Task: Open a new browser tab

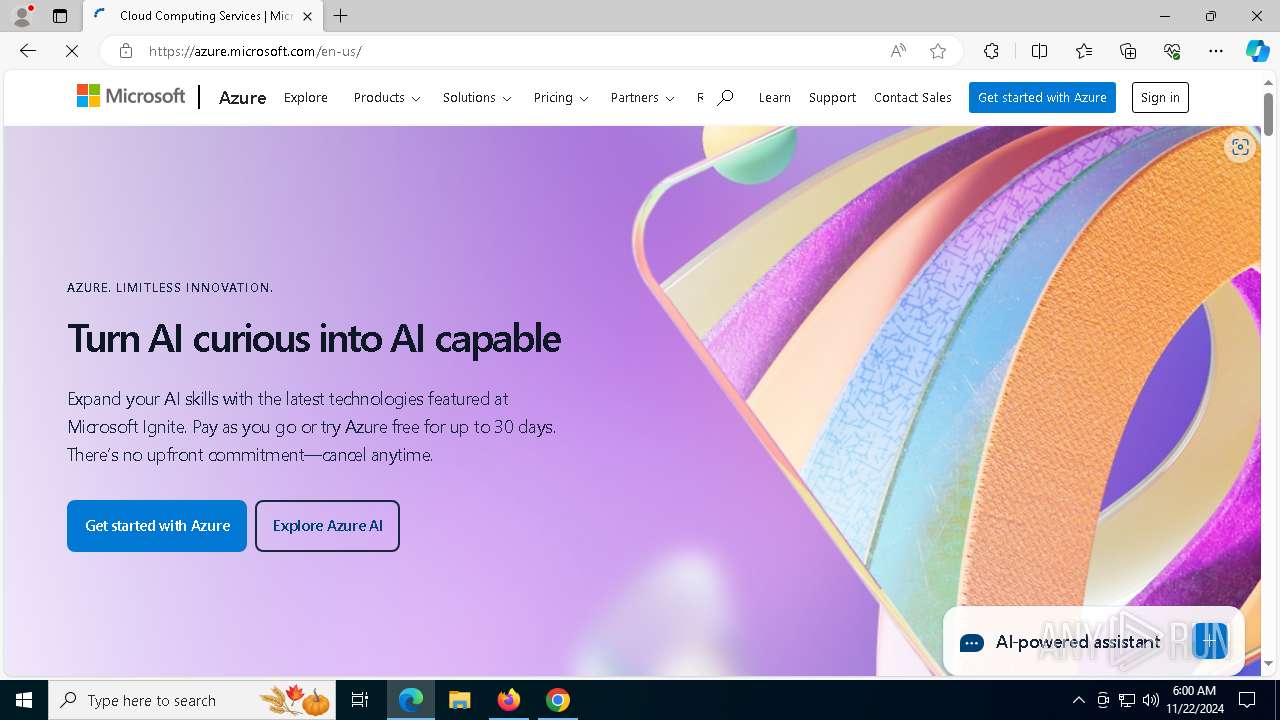Action: pos(340,16)
